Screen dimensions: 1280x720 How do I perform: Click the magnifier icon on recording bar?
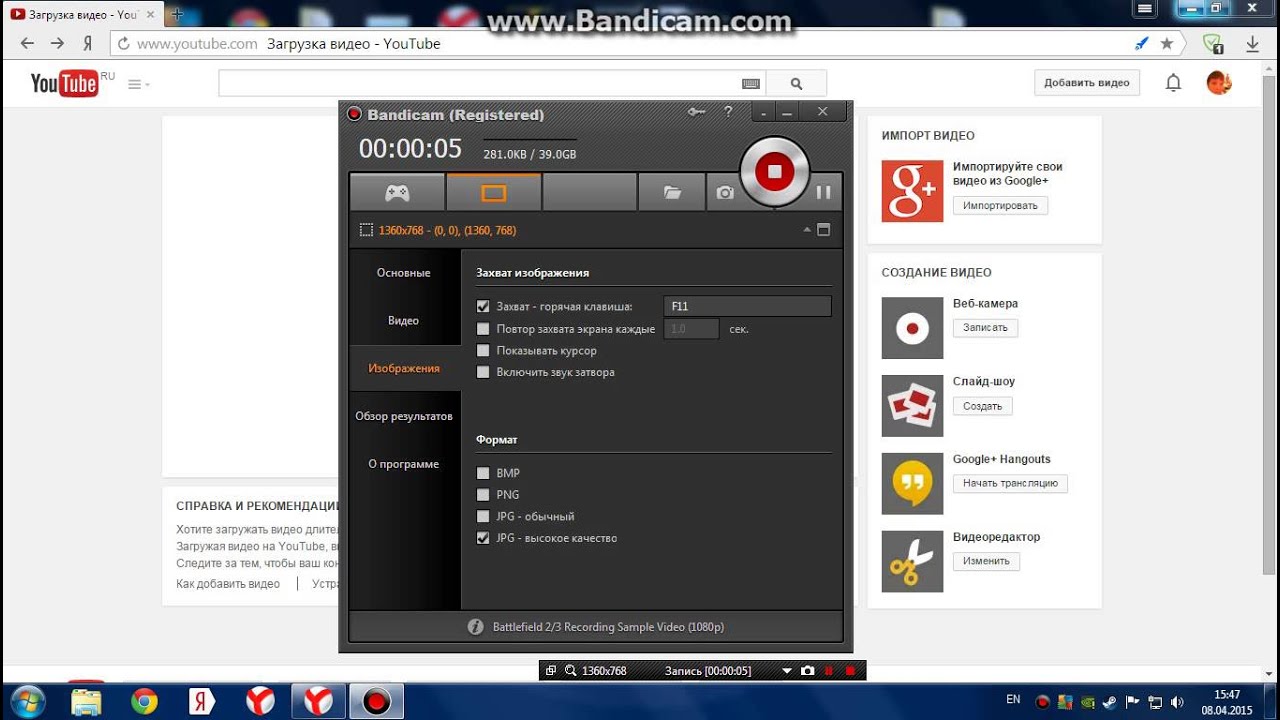pyautogui.click(x=571, y=671)
